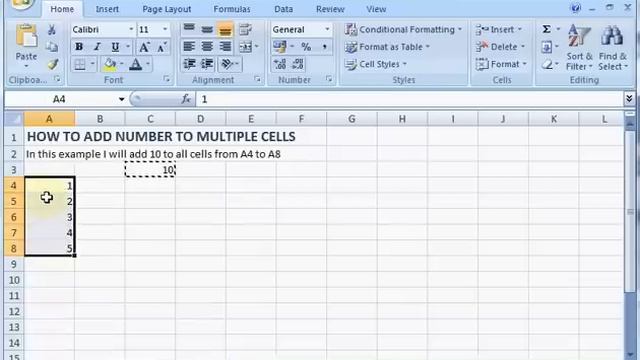This screenshot has width=640, height=360.
Task: Toggle Bold formatting
Action: [79, 47]
